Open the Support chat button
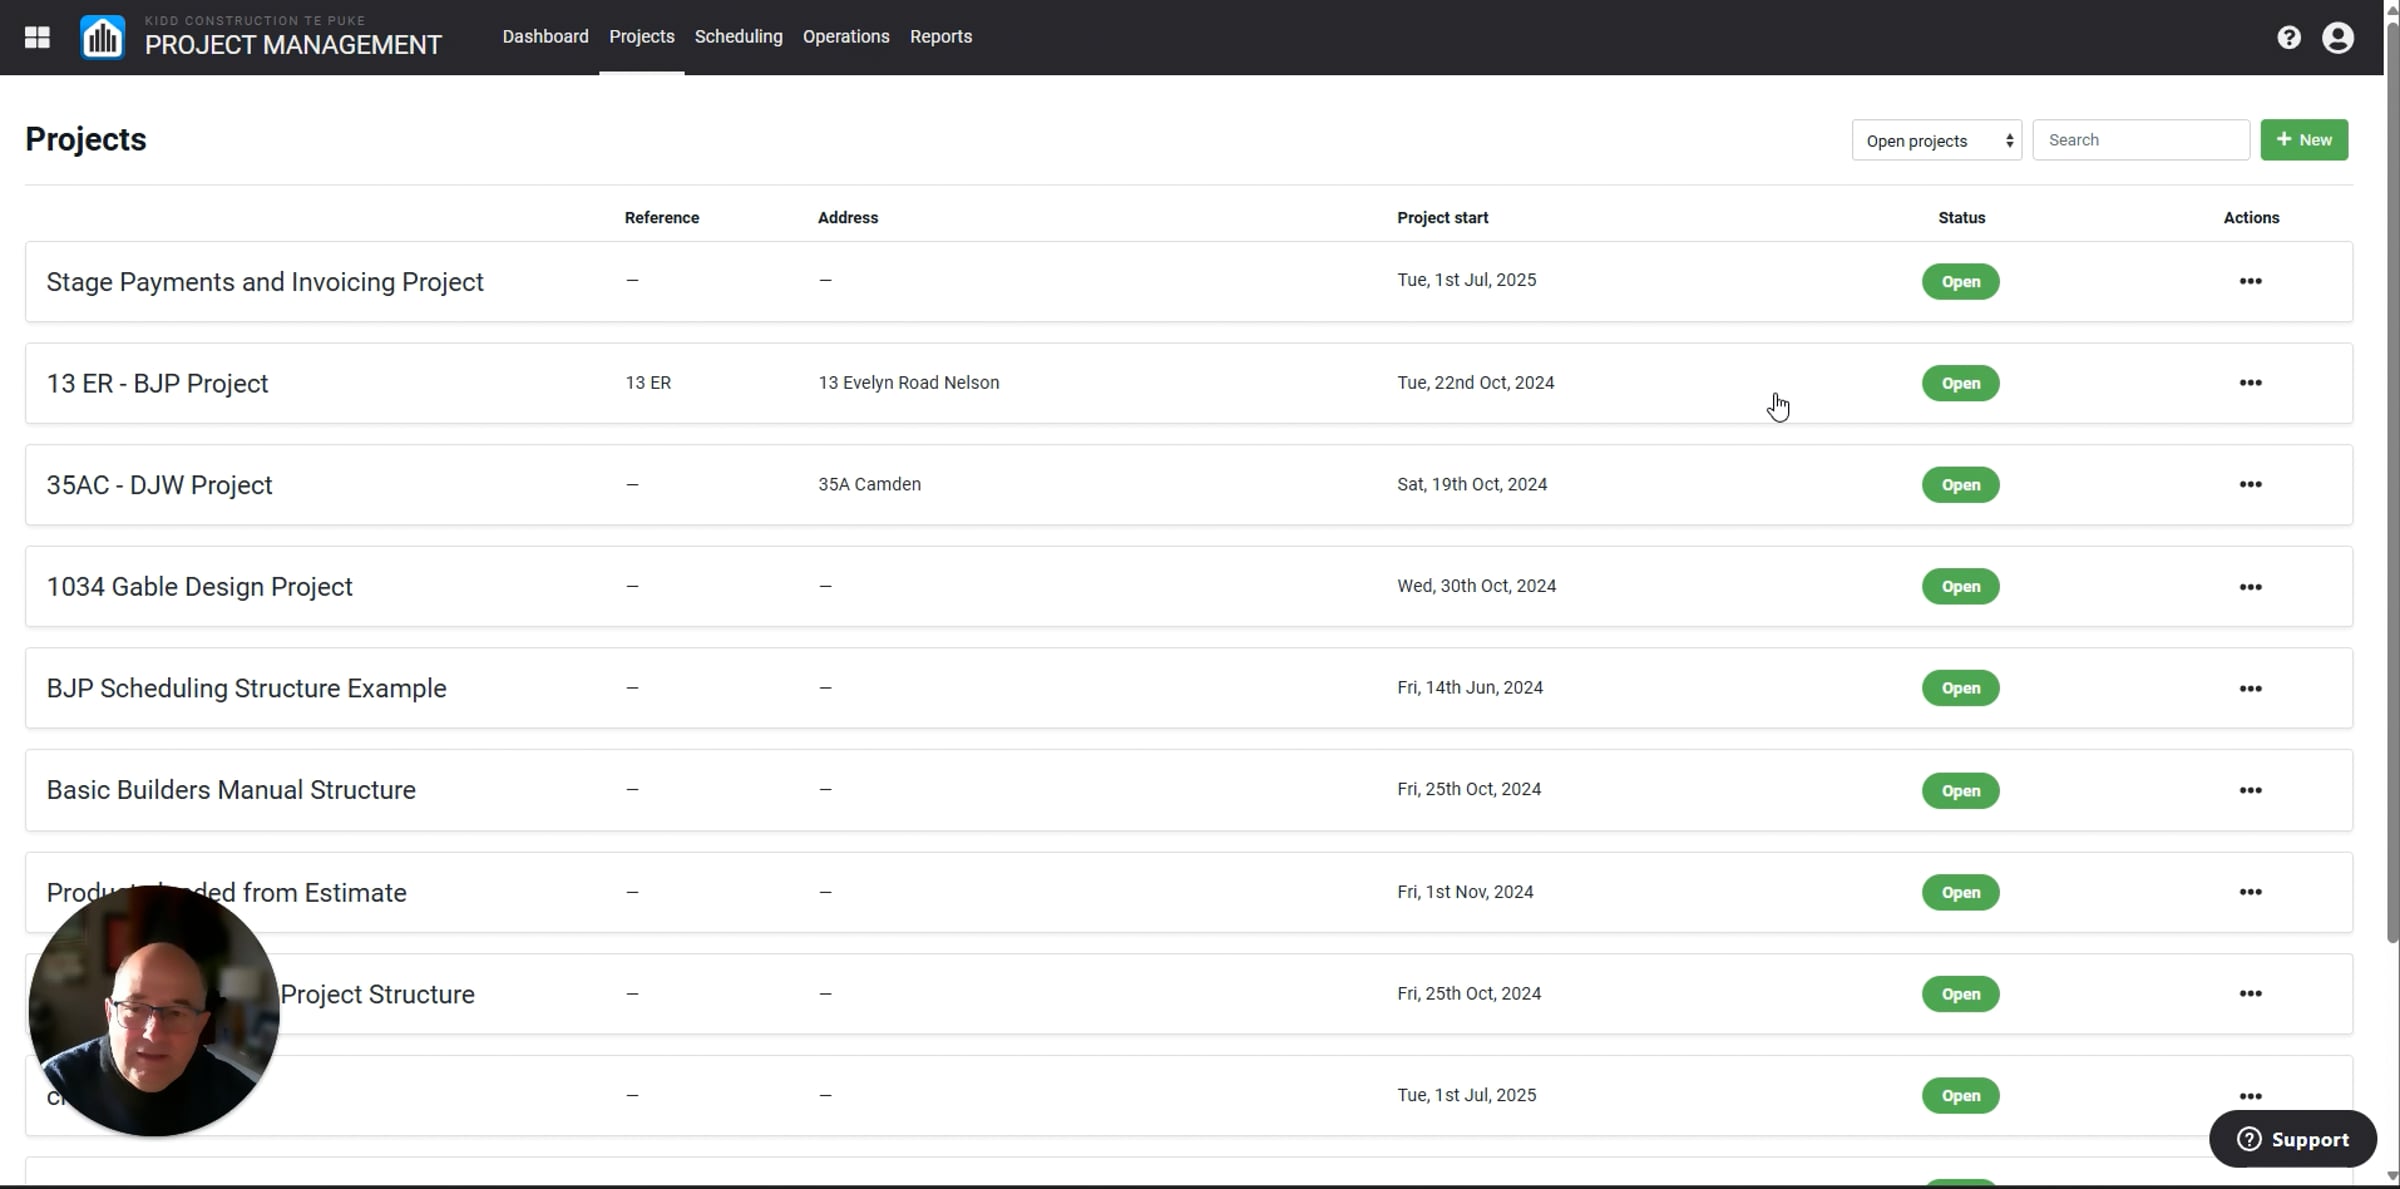The image size is (2400, 1189). [x=2292, y=1139]
